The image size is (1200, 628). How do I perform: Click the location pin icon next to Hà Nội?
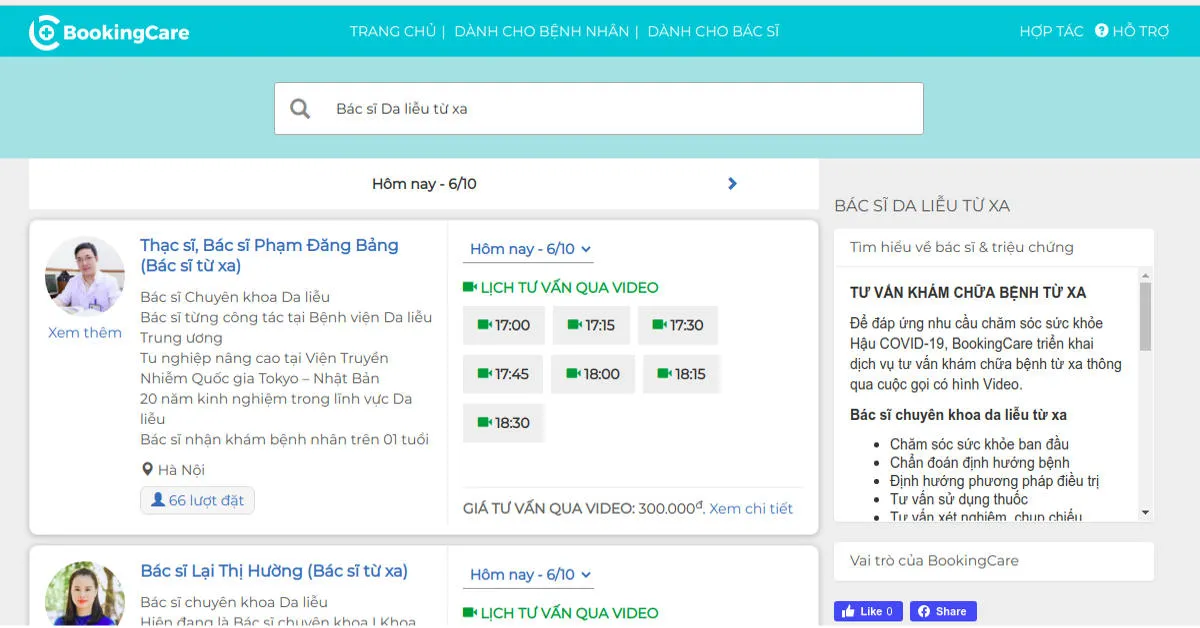point(146,468)
